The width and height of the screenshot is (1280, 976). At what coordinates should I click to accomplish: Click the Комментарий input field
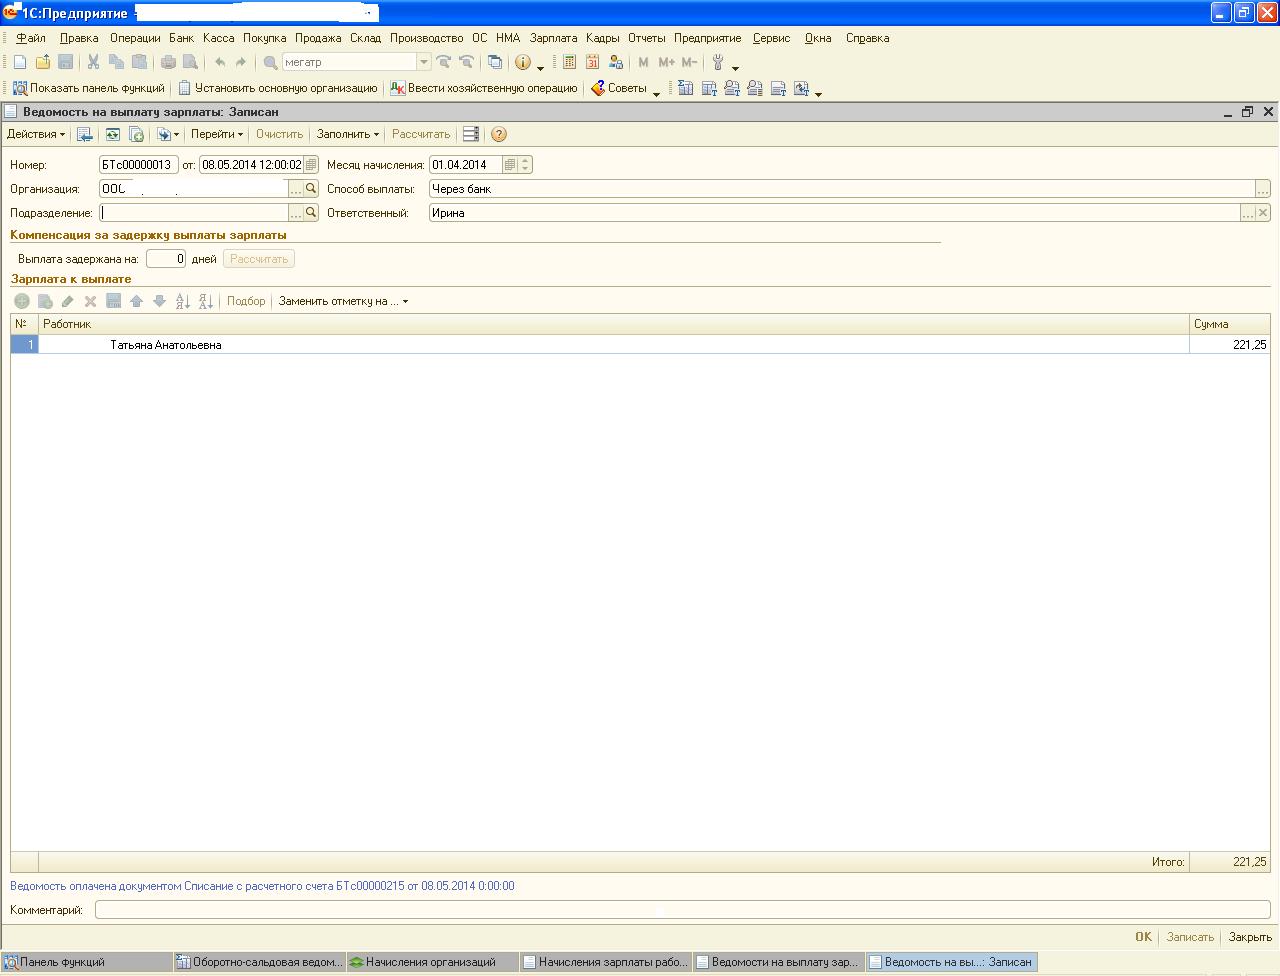pos(683,910)
